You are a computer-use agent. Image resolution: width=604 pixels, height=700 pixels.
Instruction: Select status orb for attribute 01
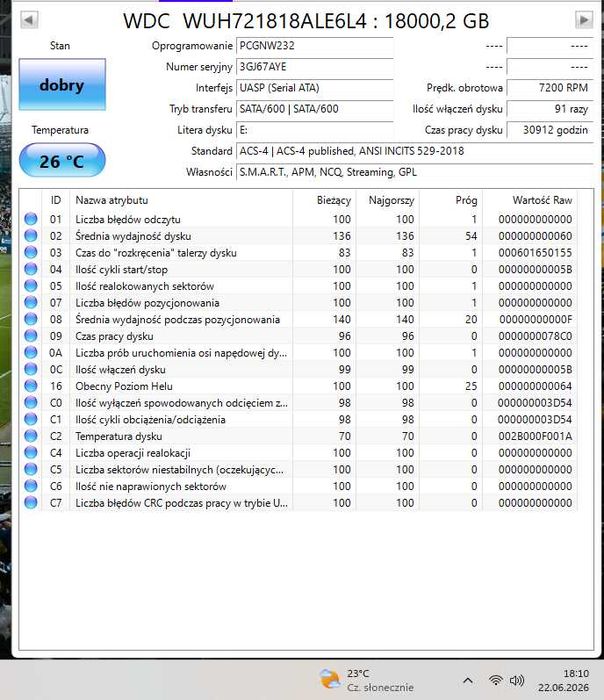click(x=31, y=219)
